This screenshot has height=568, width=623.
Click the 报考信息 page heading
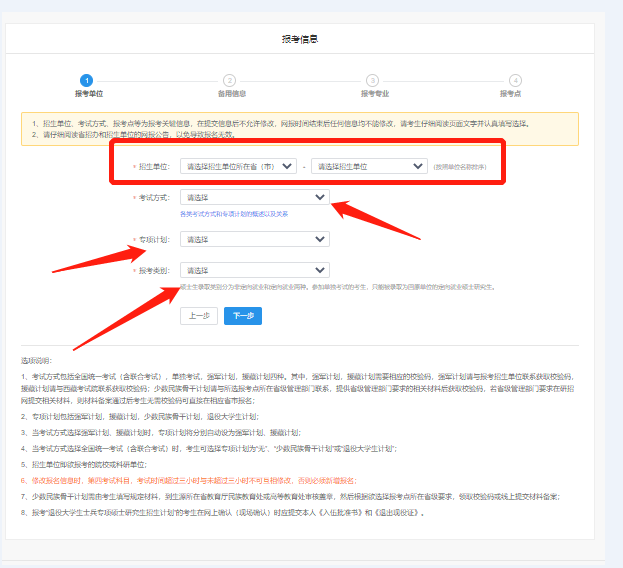[301, 39]
